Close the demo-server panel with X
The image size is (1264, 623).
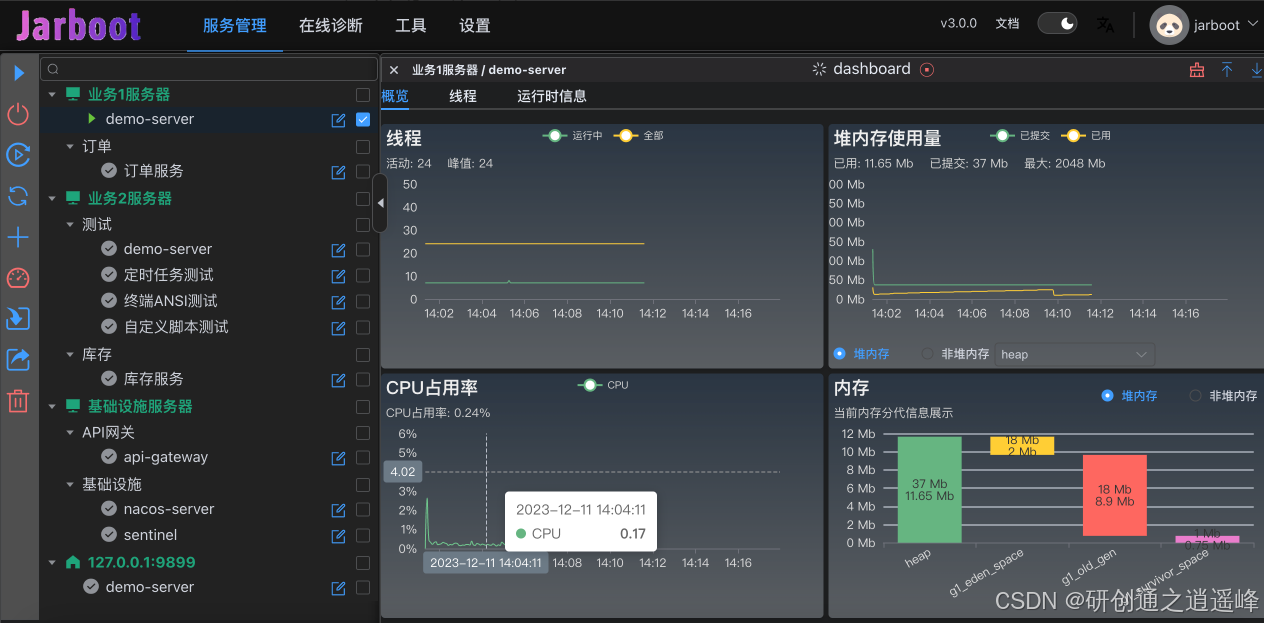pos(394,70)
